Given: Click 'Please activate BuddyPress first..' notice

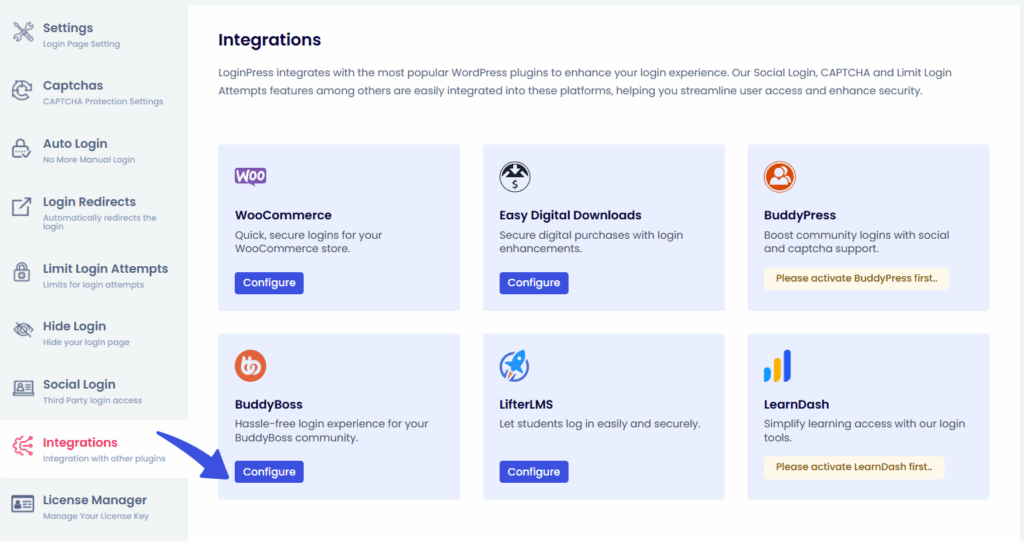Looking at the screenshot, I should click(x=856, y=278).
